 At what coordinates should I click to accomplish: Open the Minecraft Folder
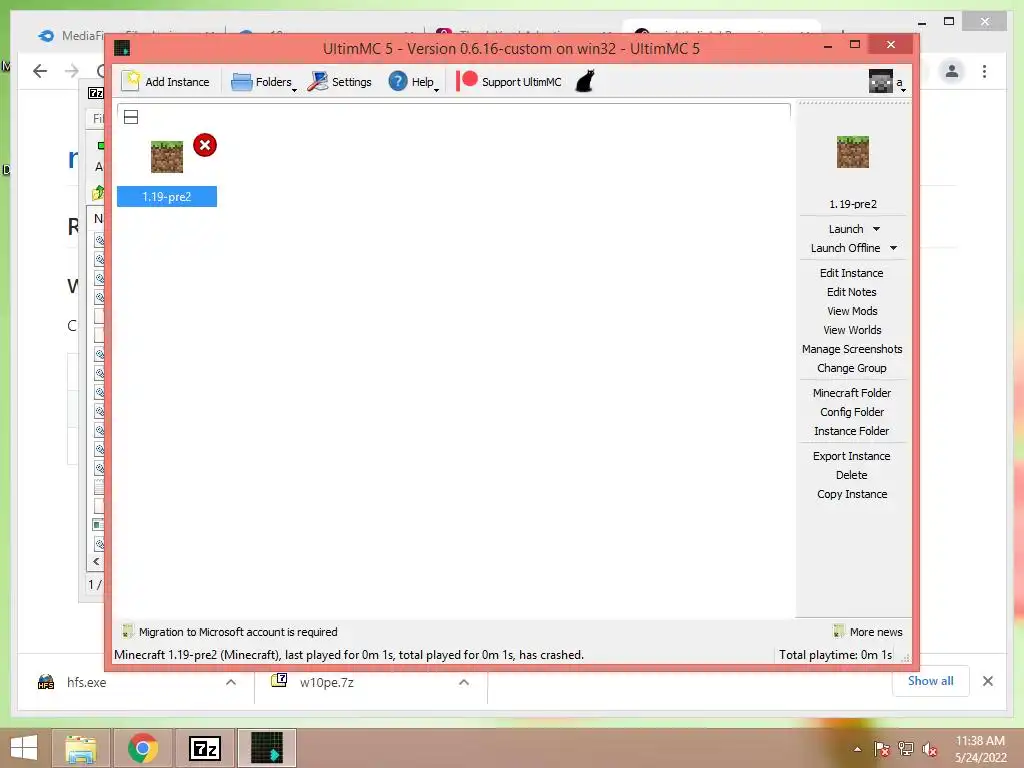tap(852, 392)
